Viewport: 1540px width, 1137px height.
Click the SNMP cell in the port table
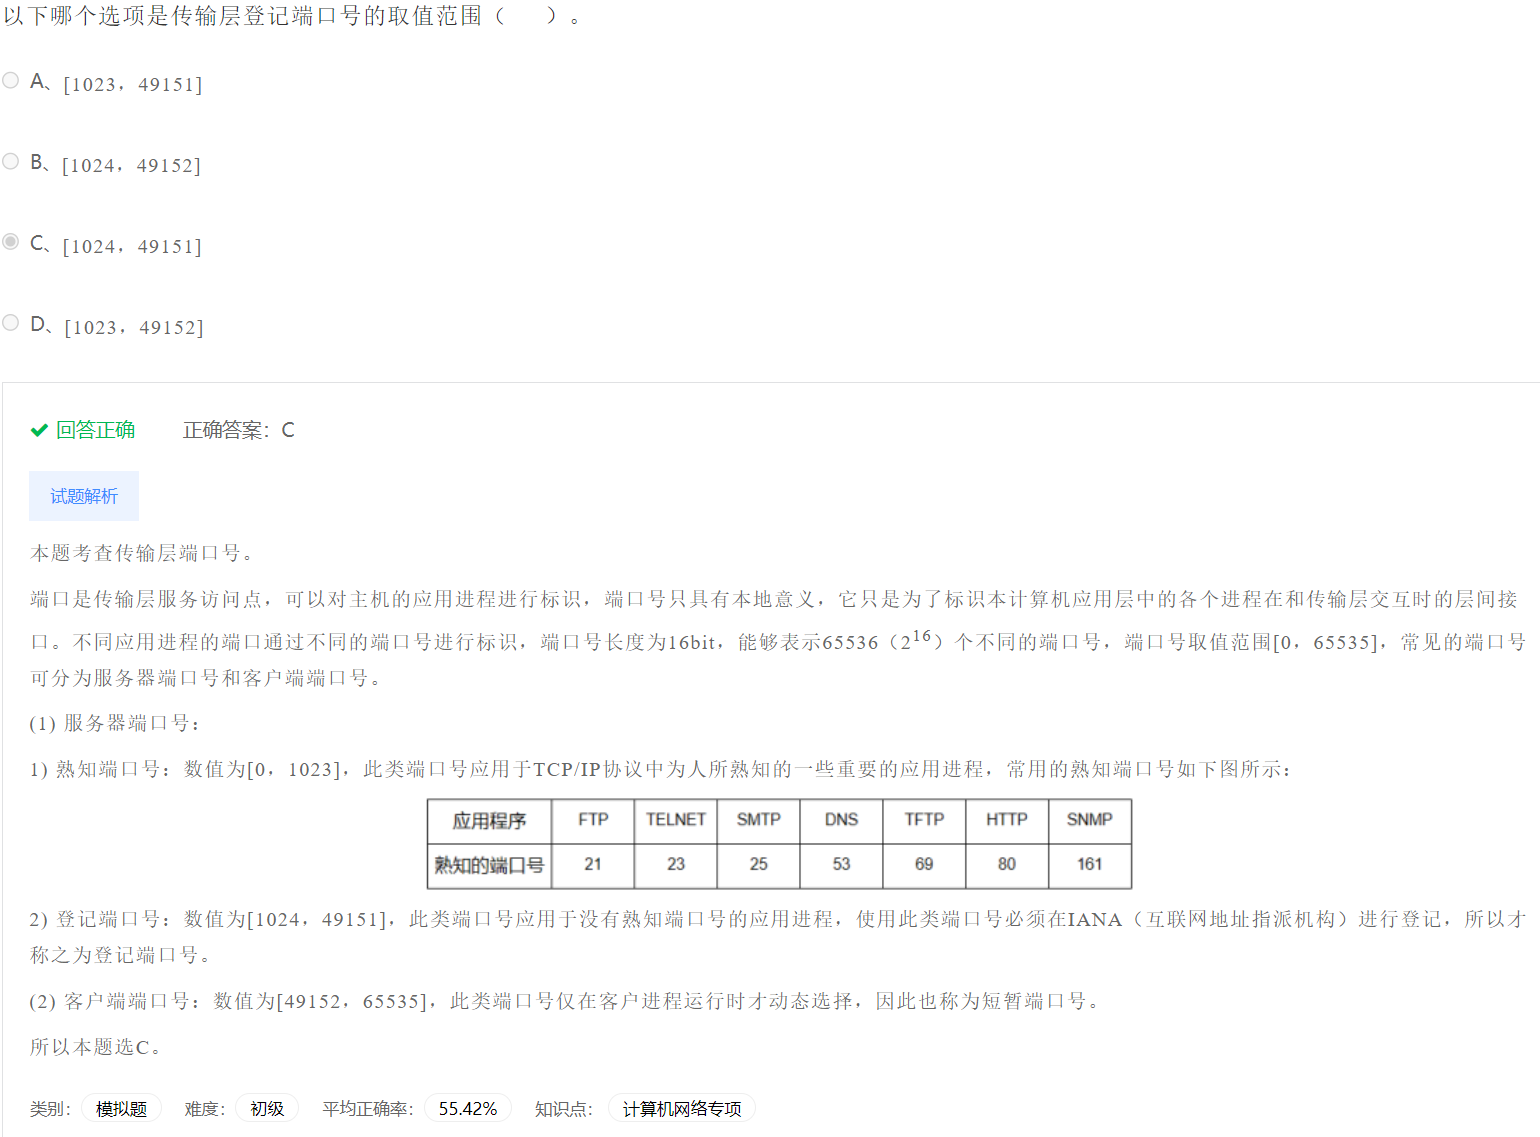[x=1090, y=820]
